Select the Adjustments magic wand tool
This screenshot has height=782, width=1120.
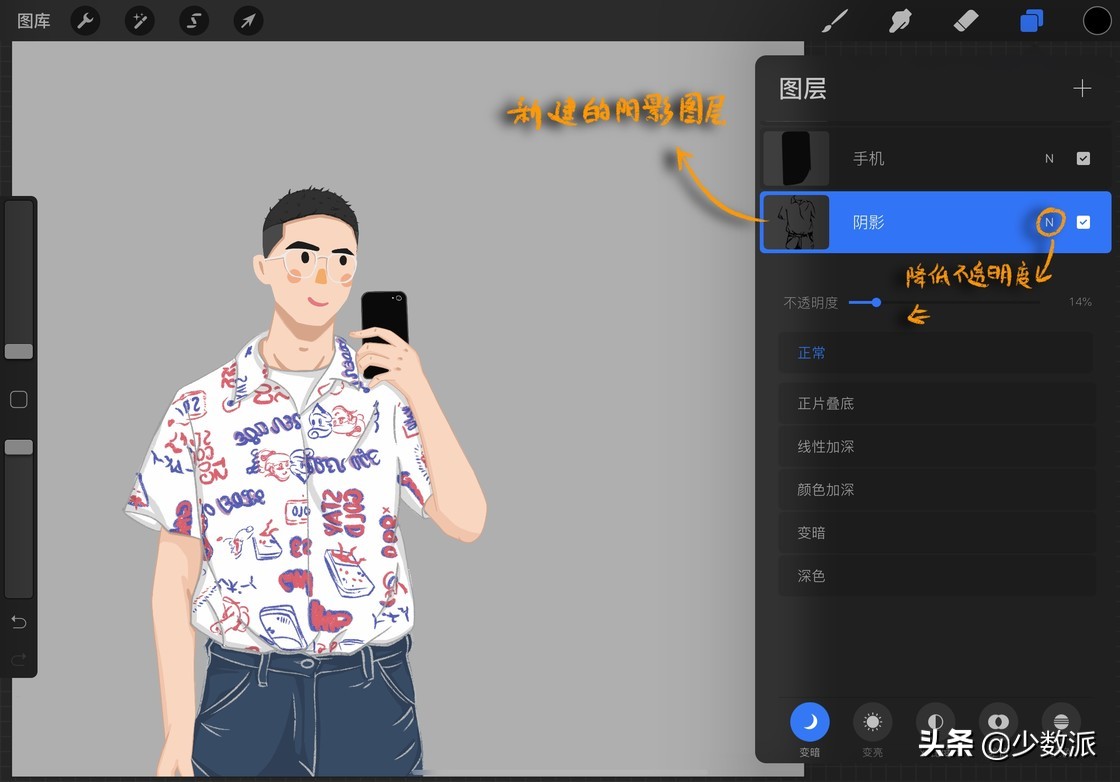point(139,20)
